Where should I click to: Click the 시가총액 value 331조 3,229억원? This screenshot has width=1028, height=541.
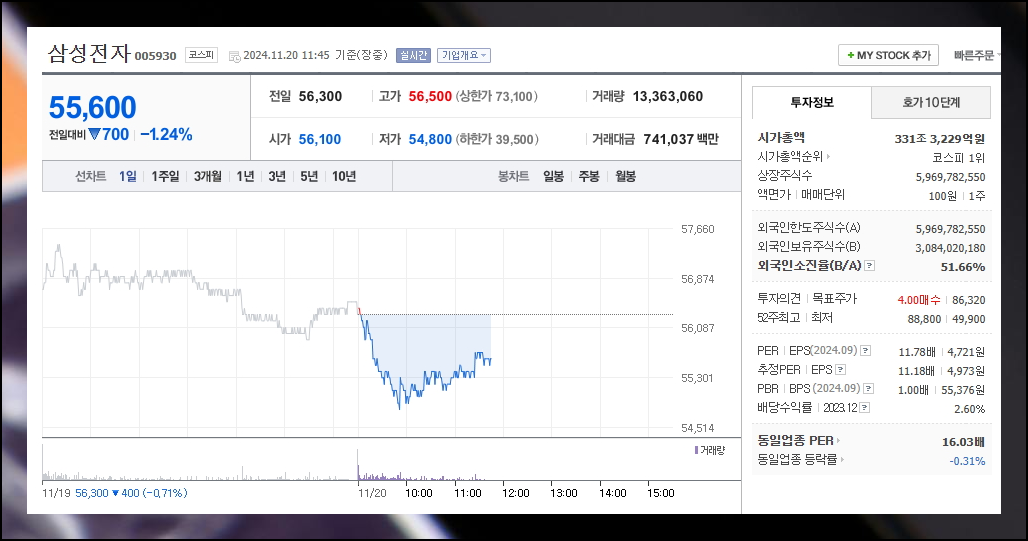939,139
